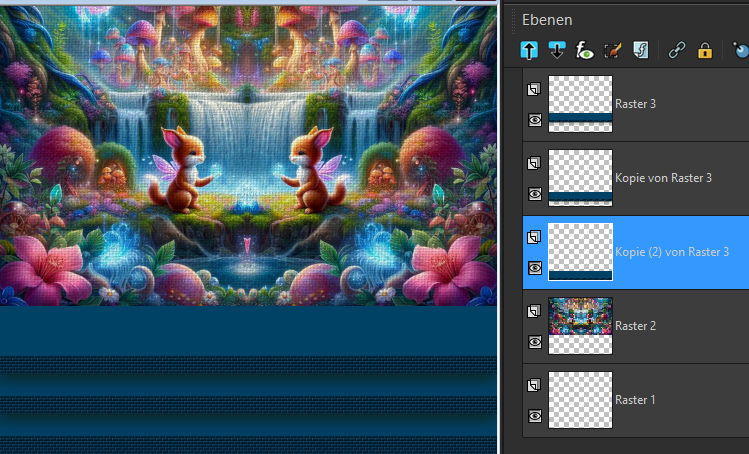749x454 pixels.
Task: Click the 'Raster 3' layer name
Action: (635, 104)
